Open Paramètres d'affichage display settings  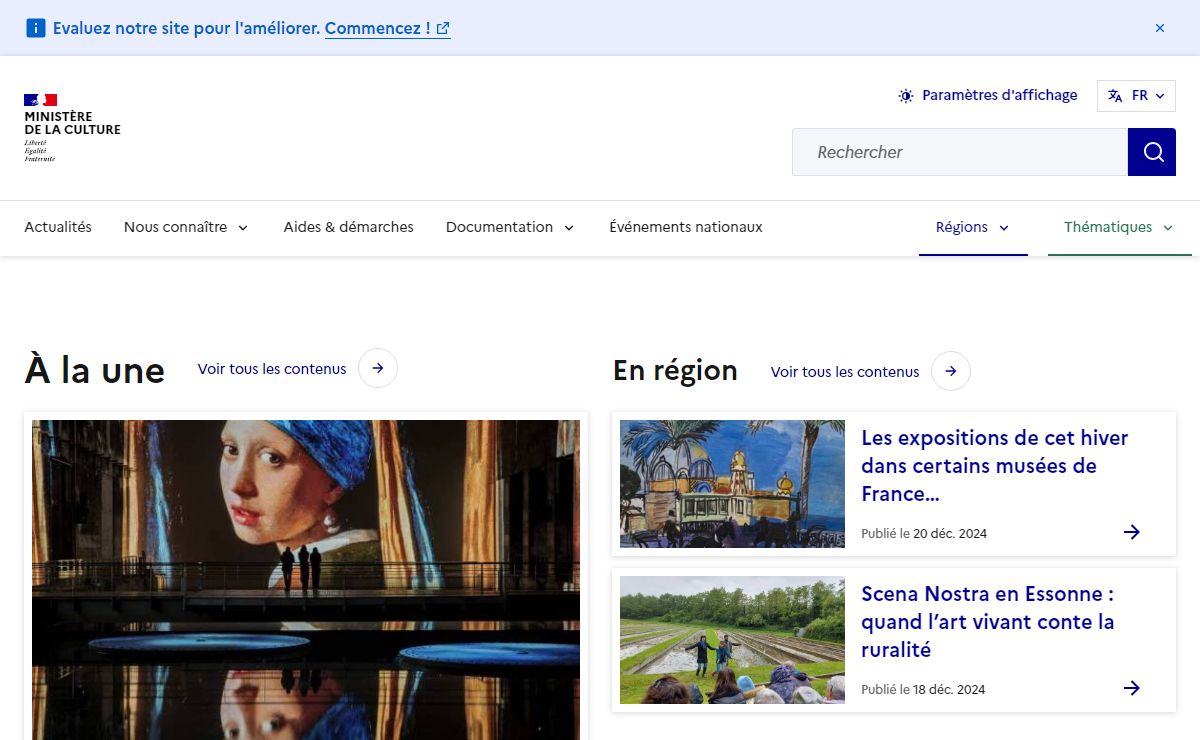[x=988, y=96]
